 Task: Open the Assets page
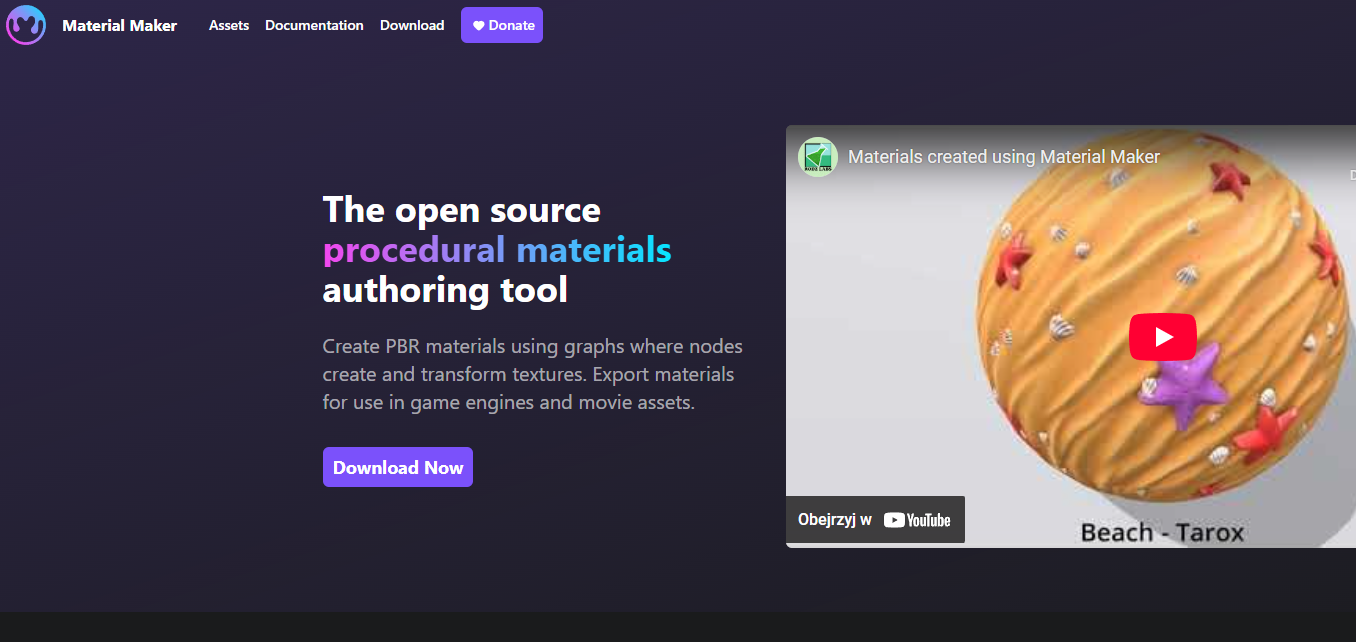coord(229,25)
